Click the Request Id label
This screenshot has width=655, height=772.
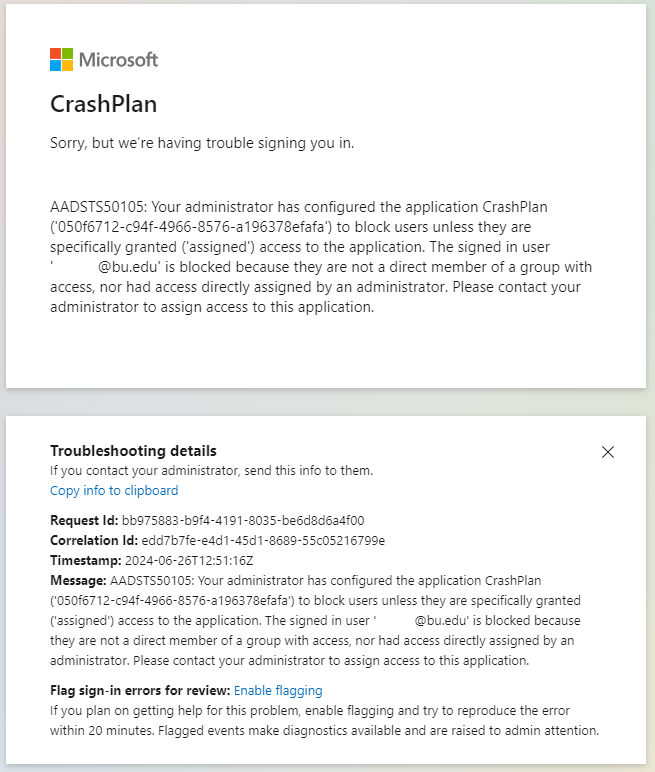click(x=84, y=520)
